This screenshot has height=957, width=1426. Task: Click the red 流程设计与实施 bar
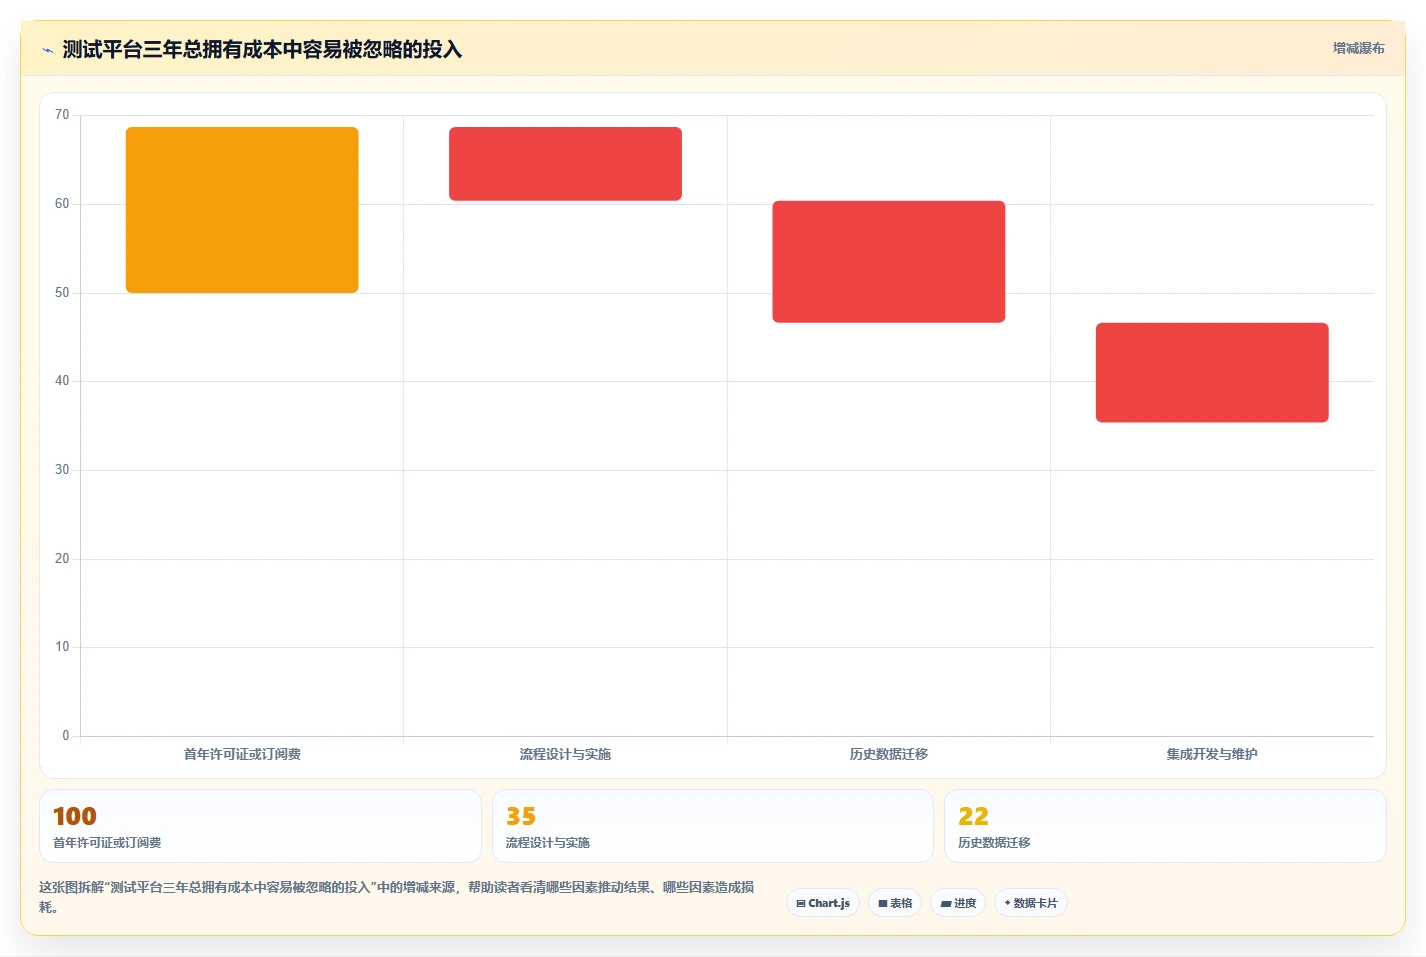coord(565,164)
